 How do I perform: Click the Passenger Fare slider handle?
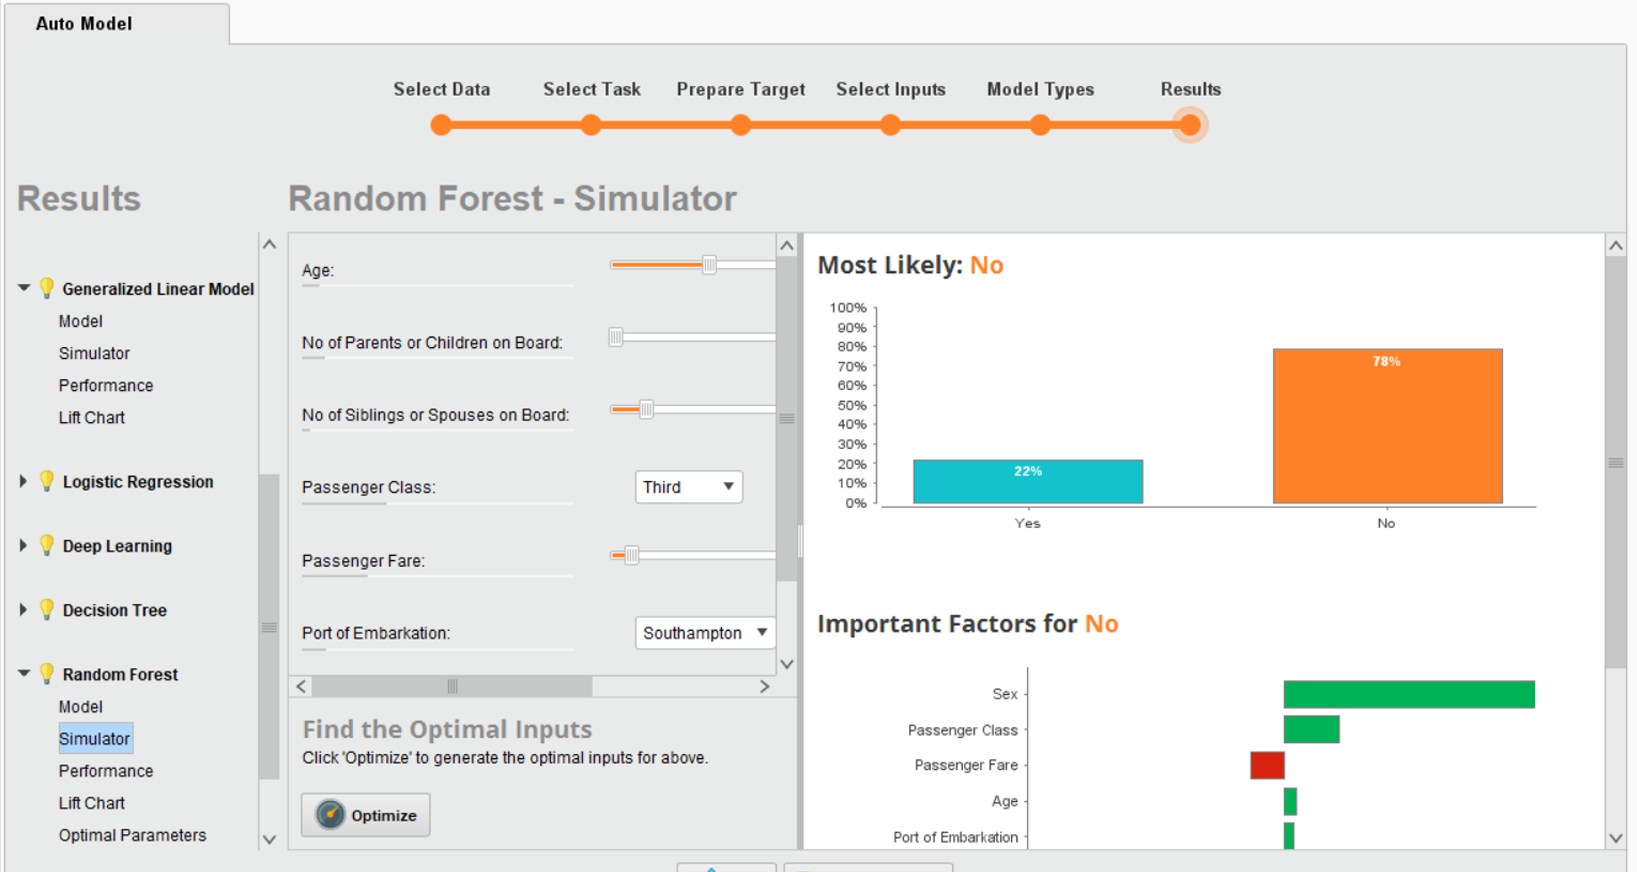pyautogui.click(x=631, y=555)
